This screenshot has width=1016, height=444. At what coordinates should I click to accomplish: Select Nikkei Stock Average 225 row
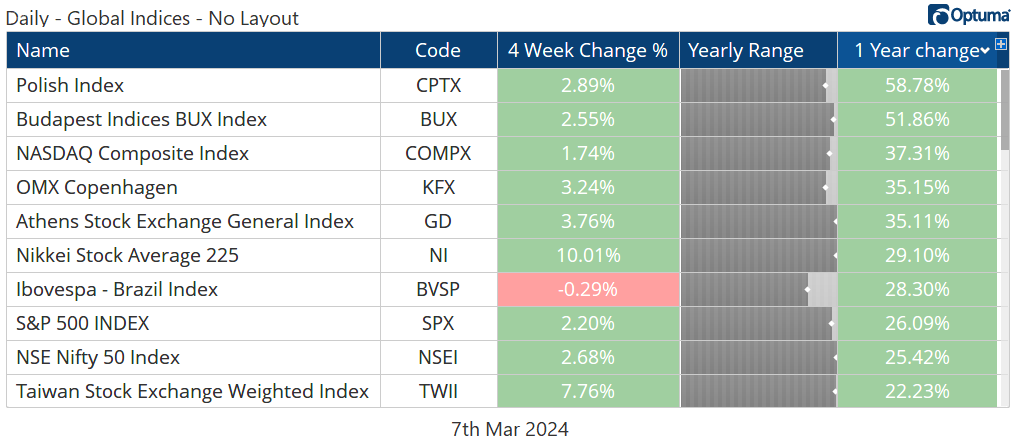tap(128, 256)
